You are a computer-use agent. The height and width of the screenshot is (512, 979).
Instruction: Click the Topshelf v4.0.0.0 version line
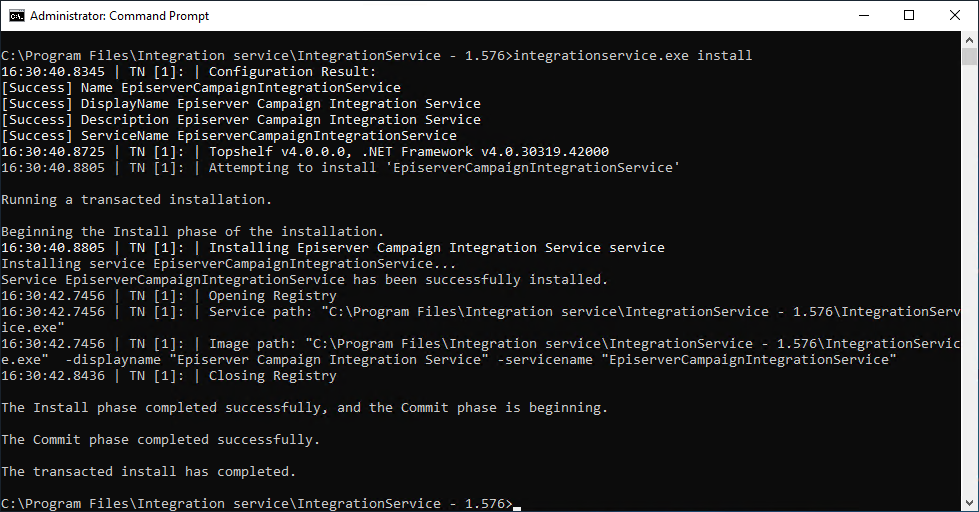[x=408, y=152]
